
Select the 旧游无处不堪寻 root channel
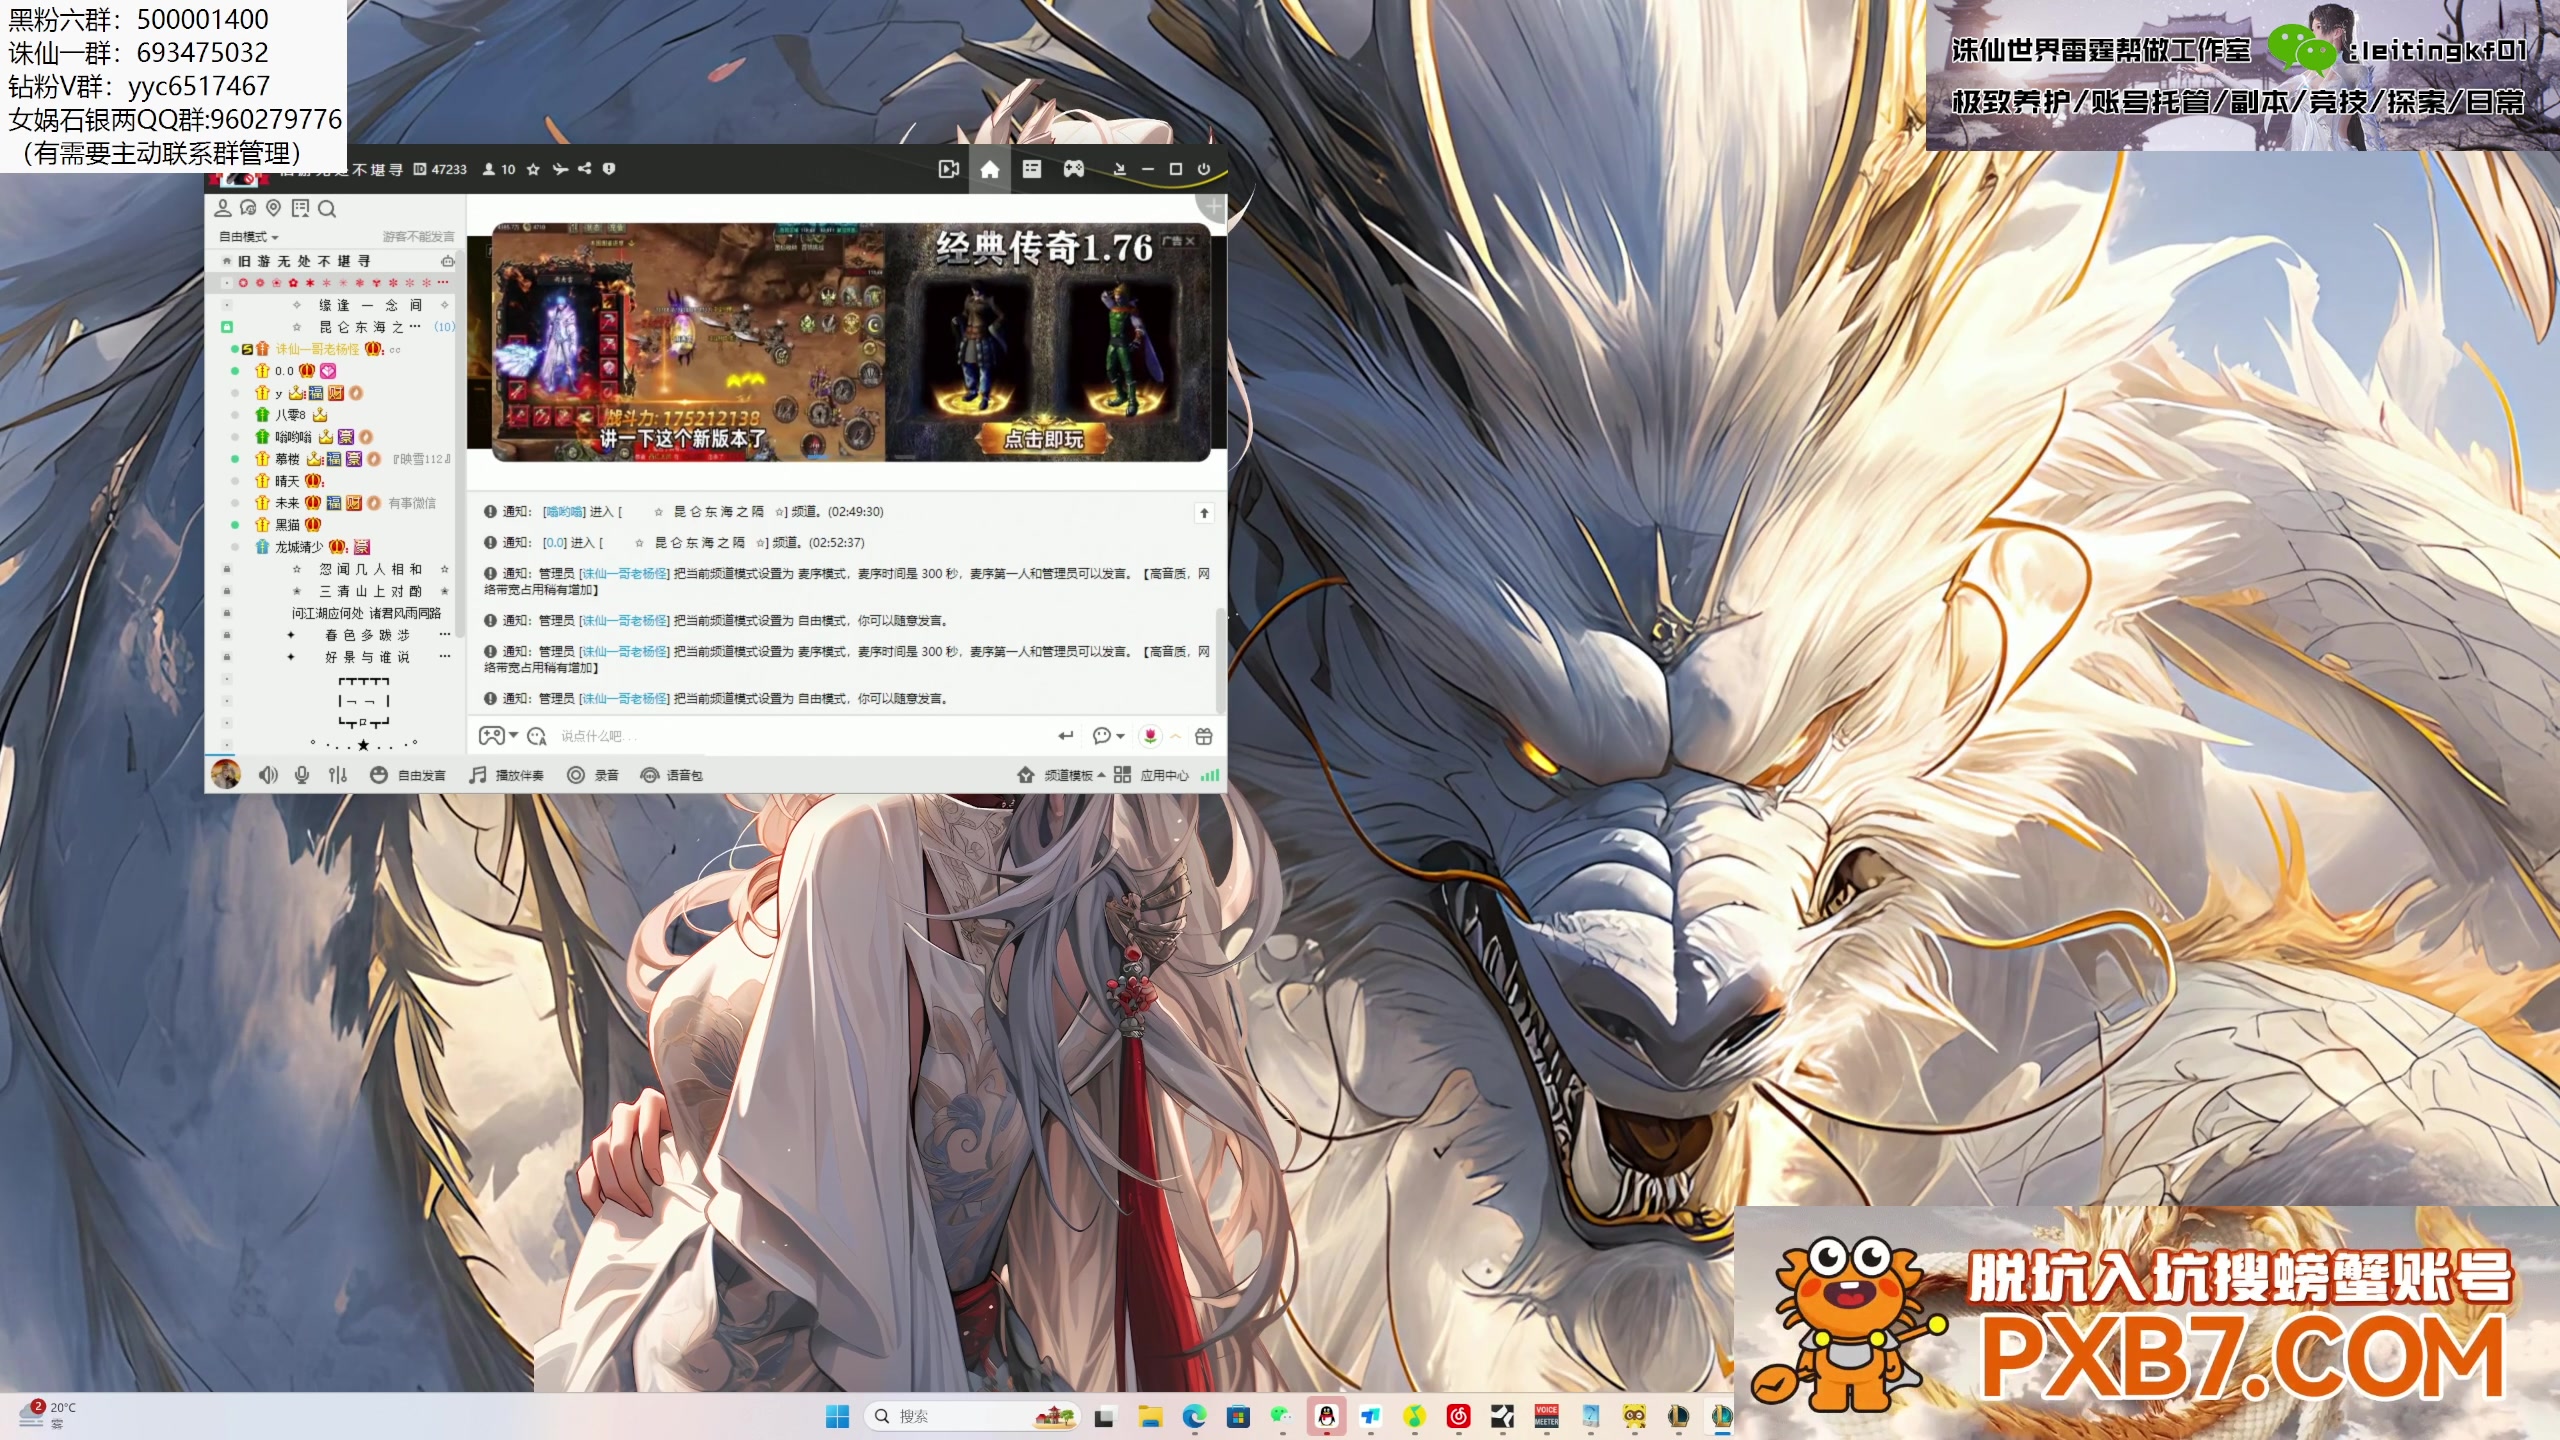(x=304, y=261)
